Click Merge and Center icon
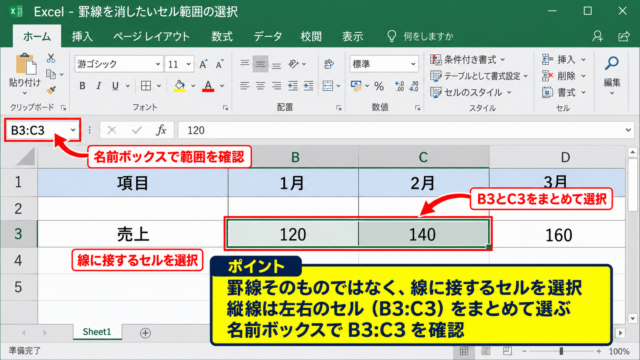 point(328,86)
